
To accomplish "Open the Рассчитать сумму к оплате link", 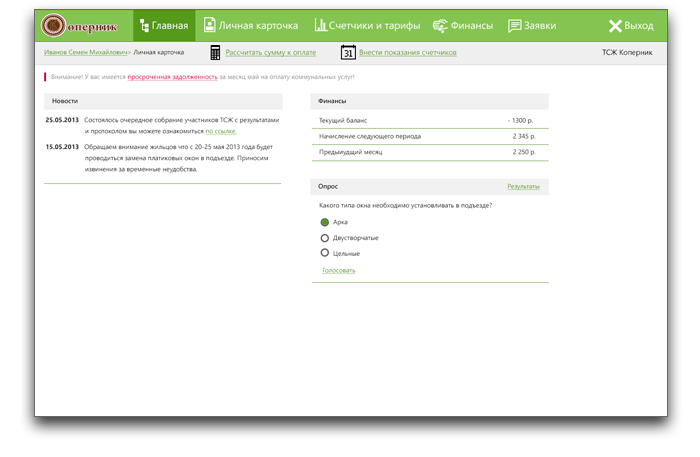I will 272,52.
